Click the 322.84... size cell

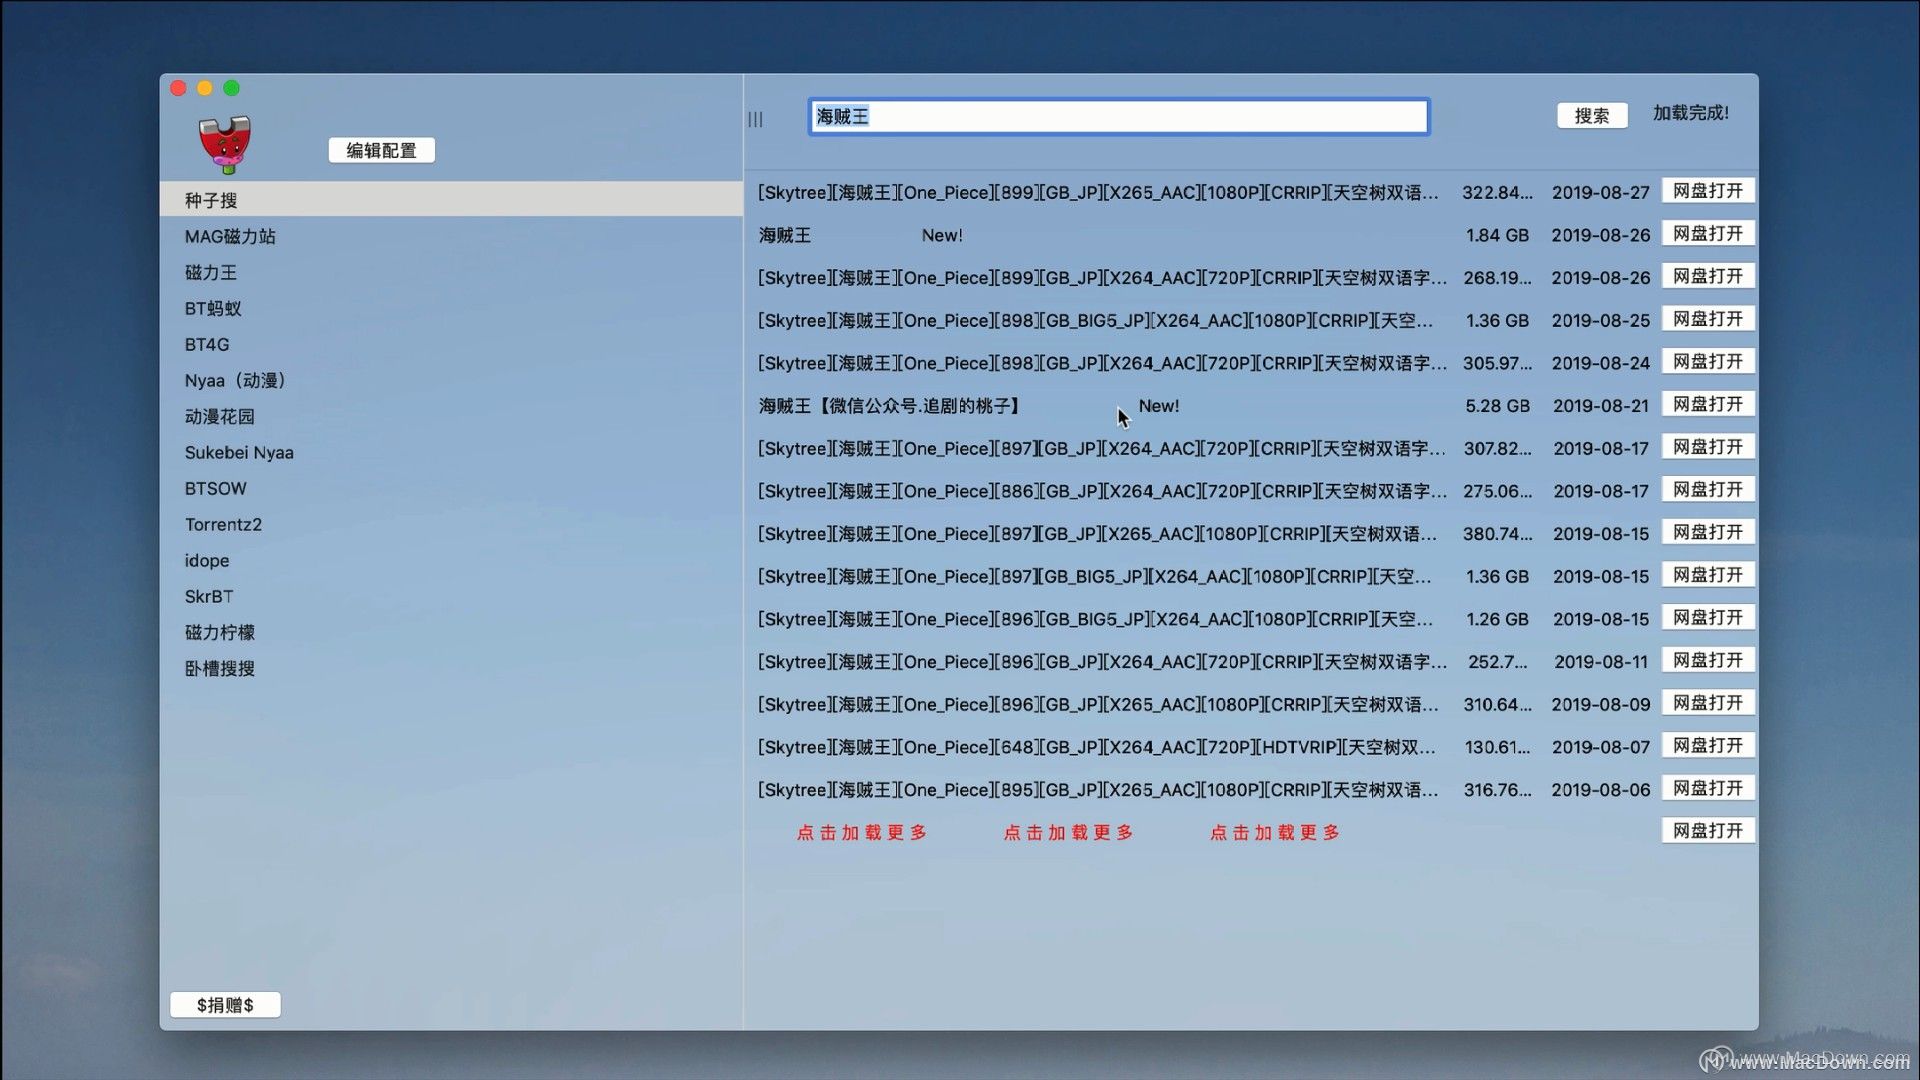[x=1497, y=192]
